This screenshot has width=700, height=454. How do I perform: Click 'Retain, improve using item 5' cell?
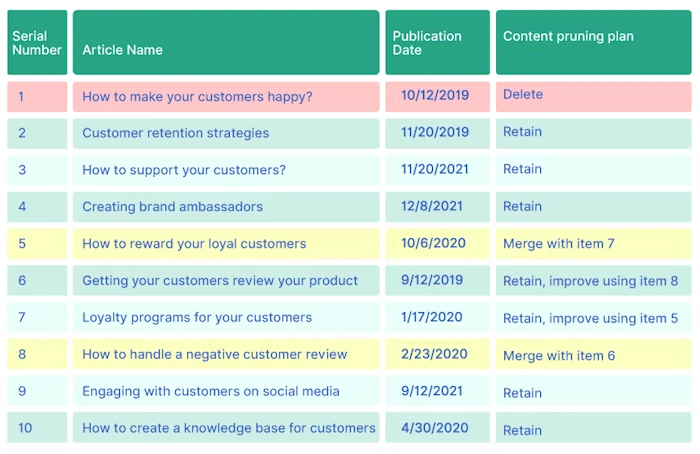click(593, 317)
